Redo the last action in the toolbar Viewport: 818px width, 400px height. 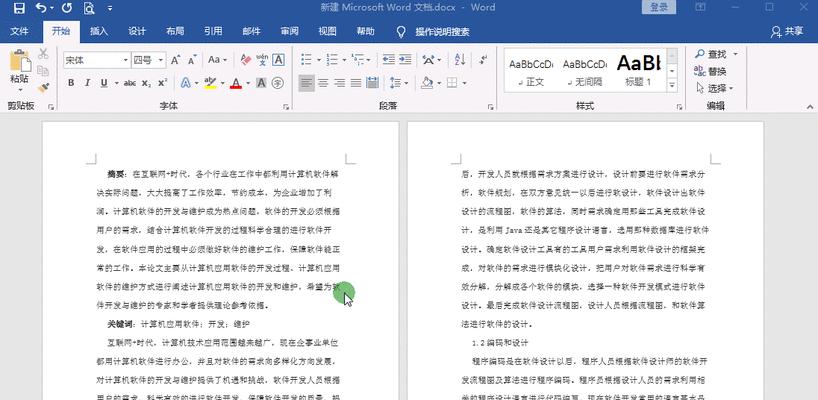(x=67, y=8)
